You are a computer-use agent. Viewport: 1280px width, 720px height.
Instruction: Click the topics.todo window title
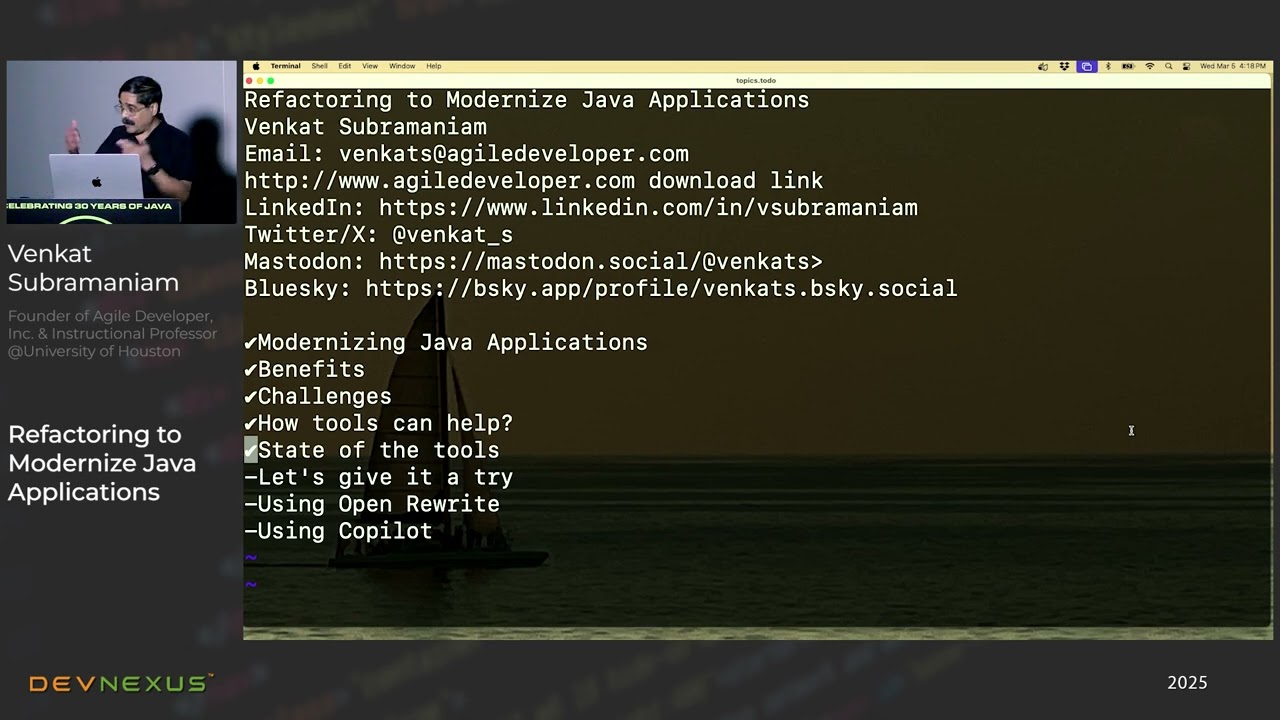tap(756, 80)
